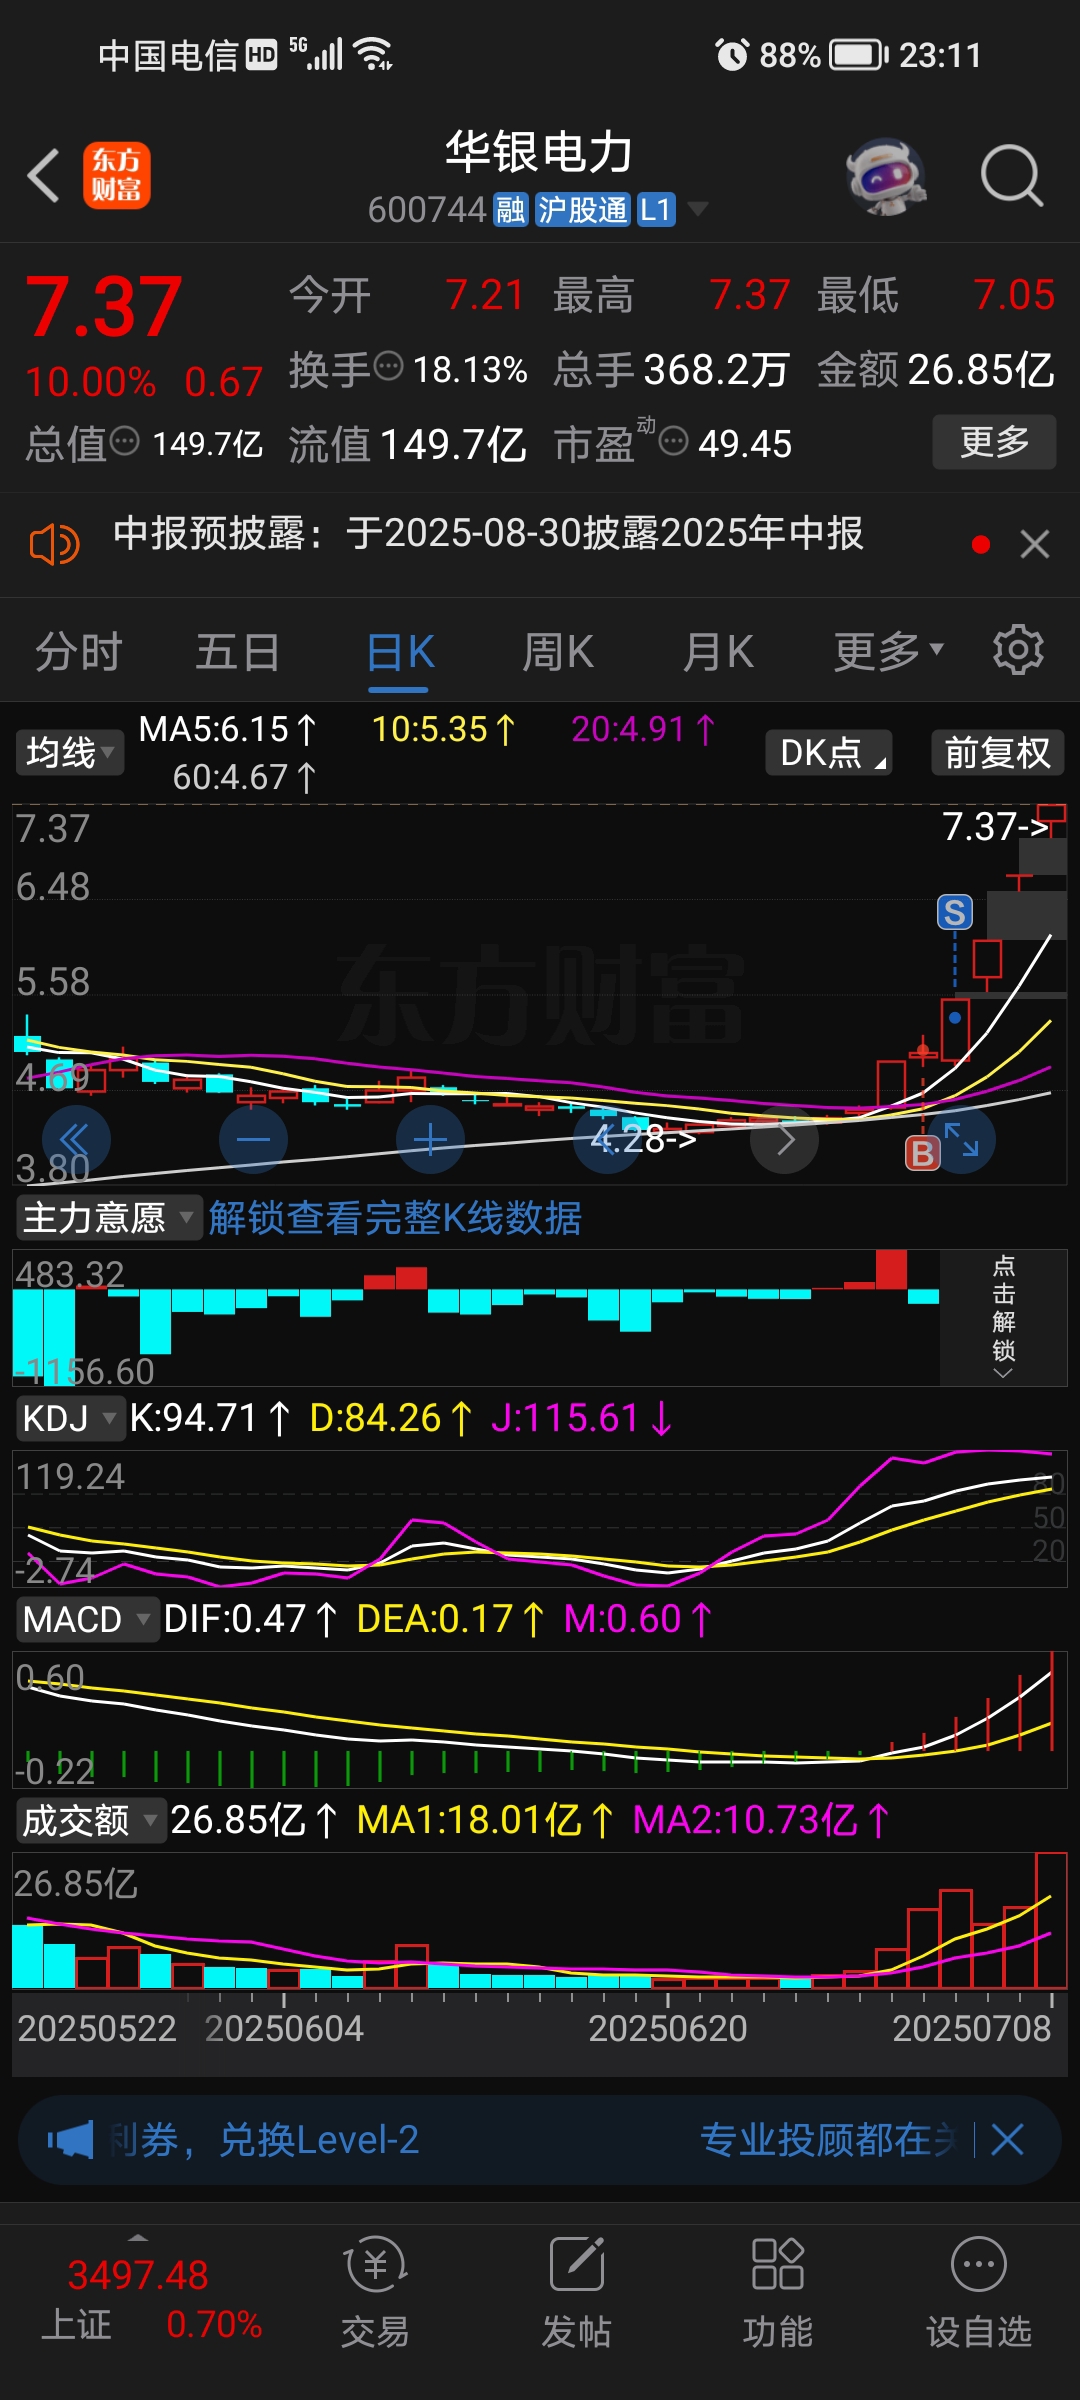Zoom in K-line with plus button
This screenshot has height=2400, width=1080.
(430, 1140)
